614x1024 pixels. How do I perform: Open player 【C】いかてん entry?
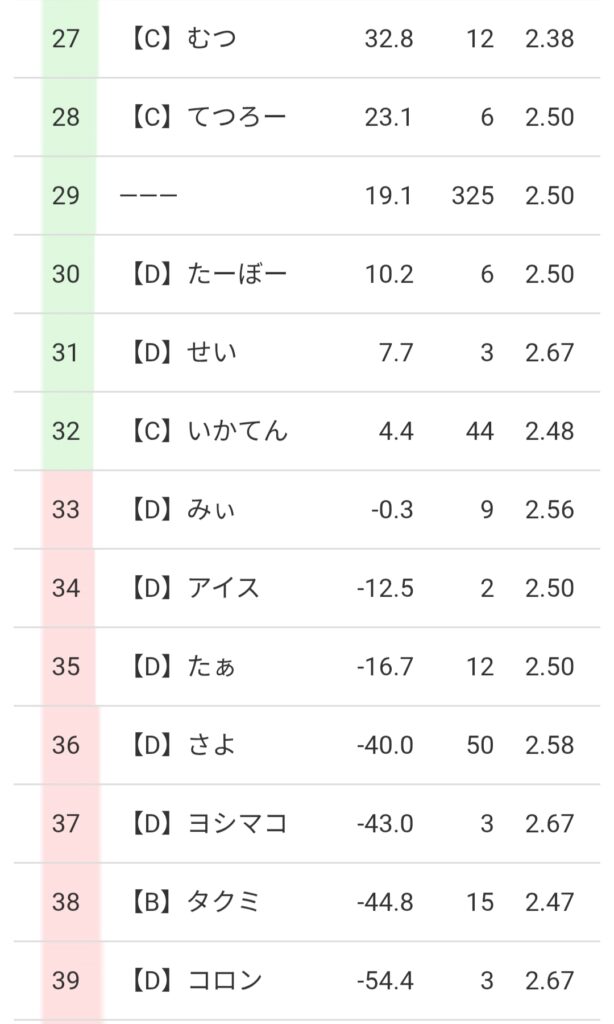[x=208, y=431]
